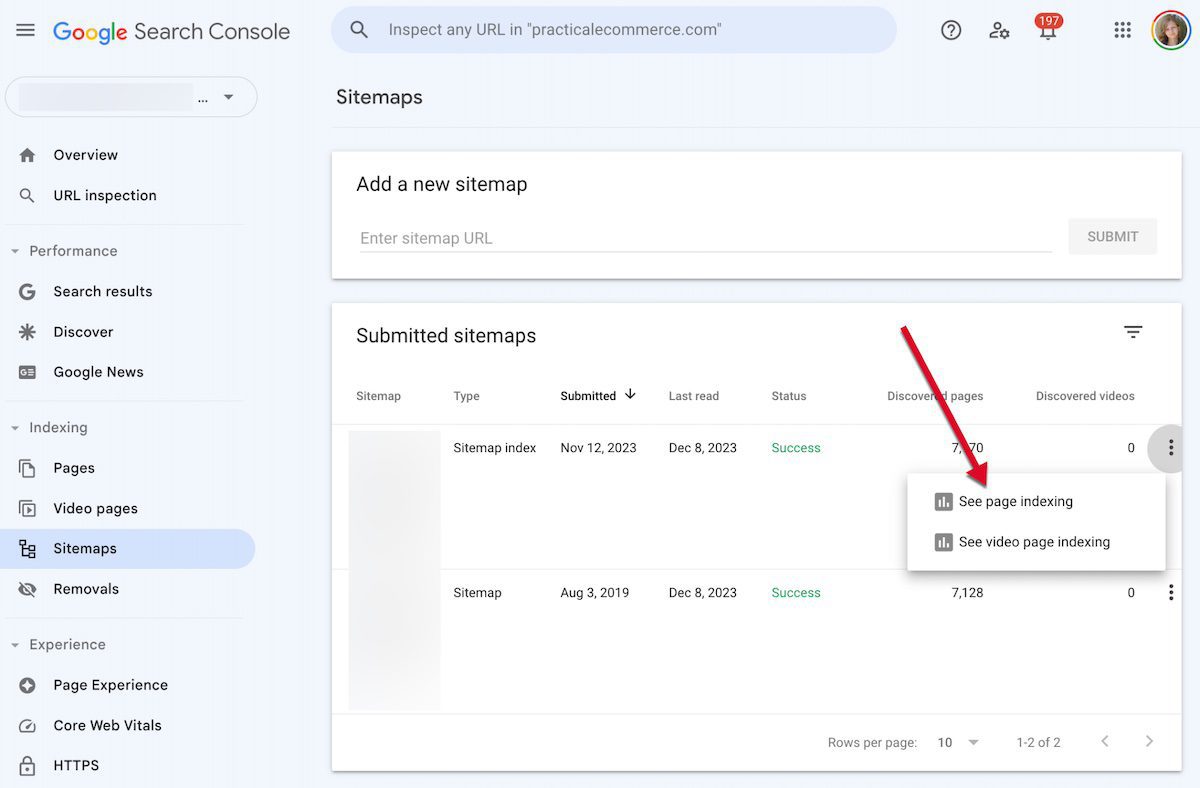Screen dimensions: 1200x788
Task: Collapse the Experience section
Action: [x=15, y=645]
